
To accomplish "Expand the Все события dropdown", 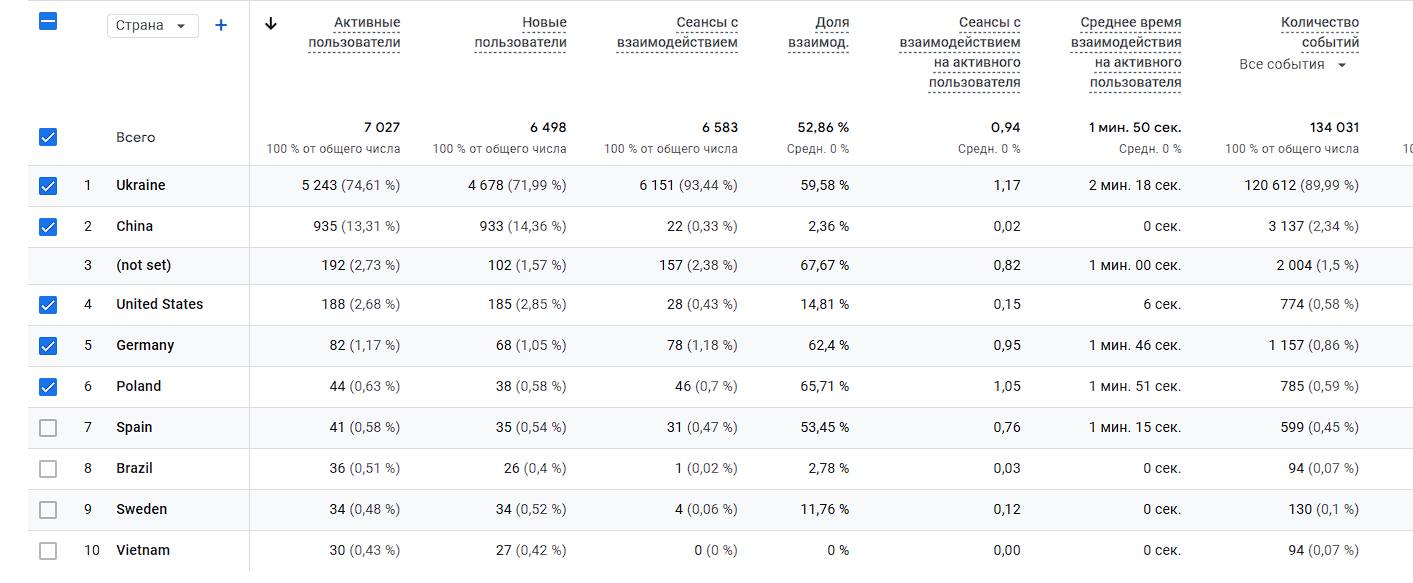I will 1293,65.
